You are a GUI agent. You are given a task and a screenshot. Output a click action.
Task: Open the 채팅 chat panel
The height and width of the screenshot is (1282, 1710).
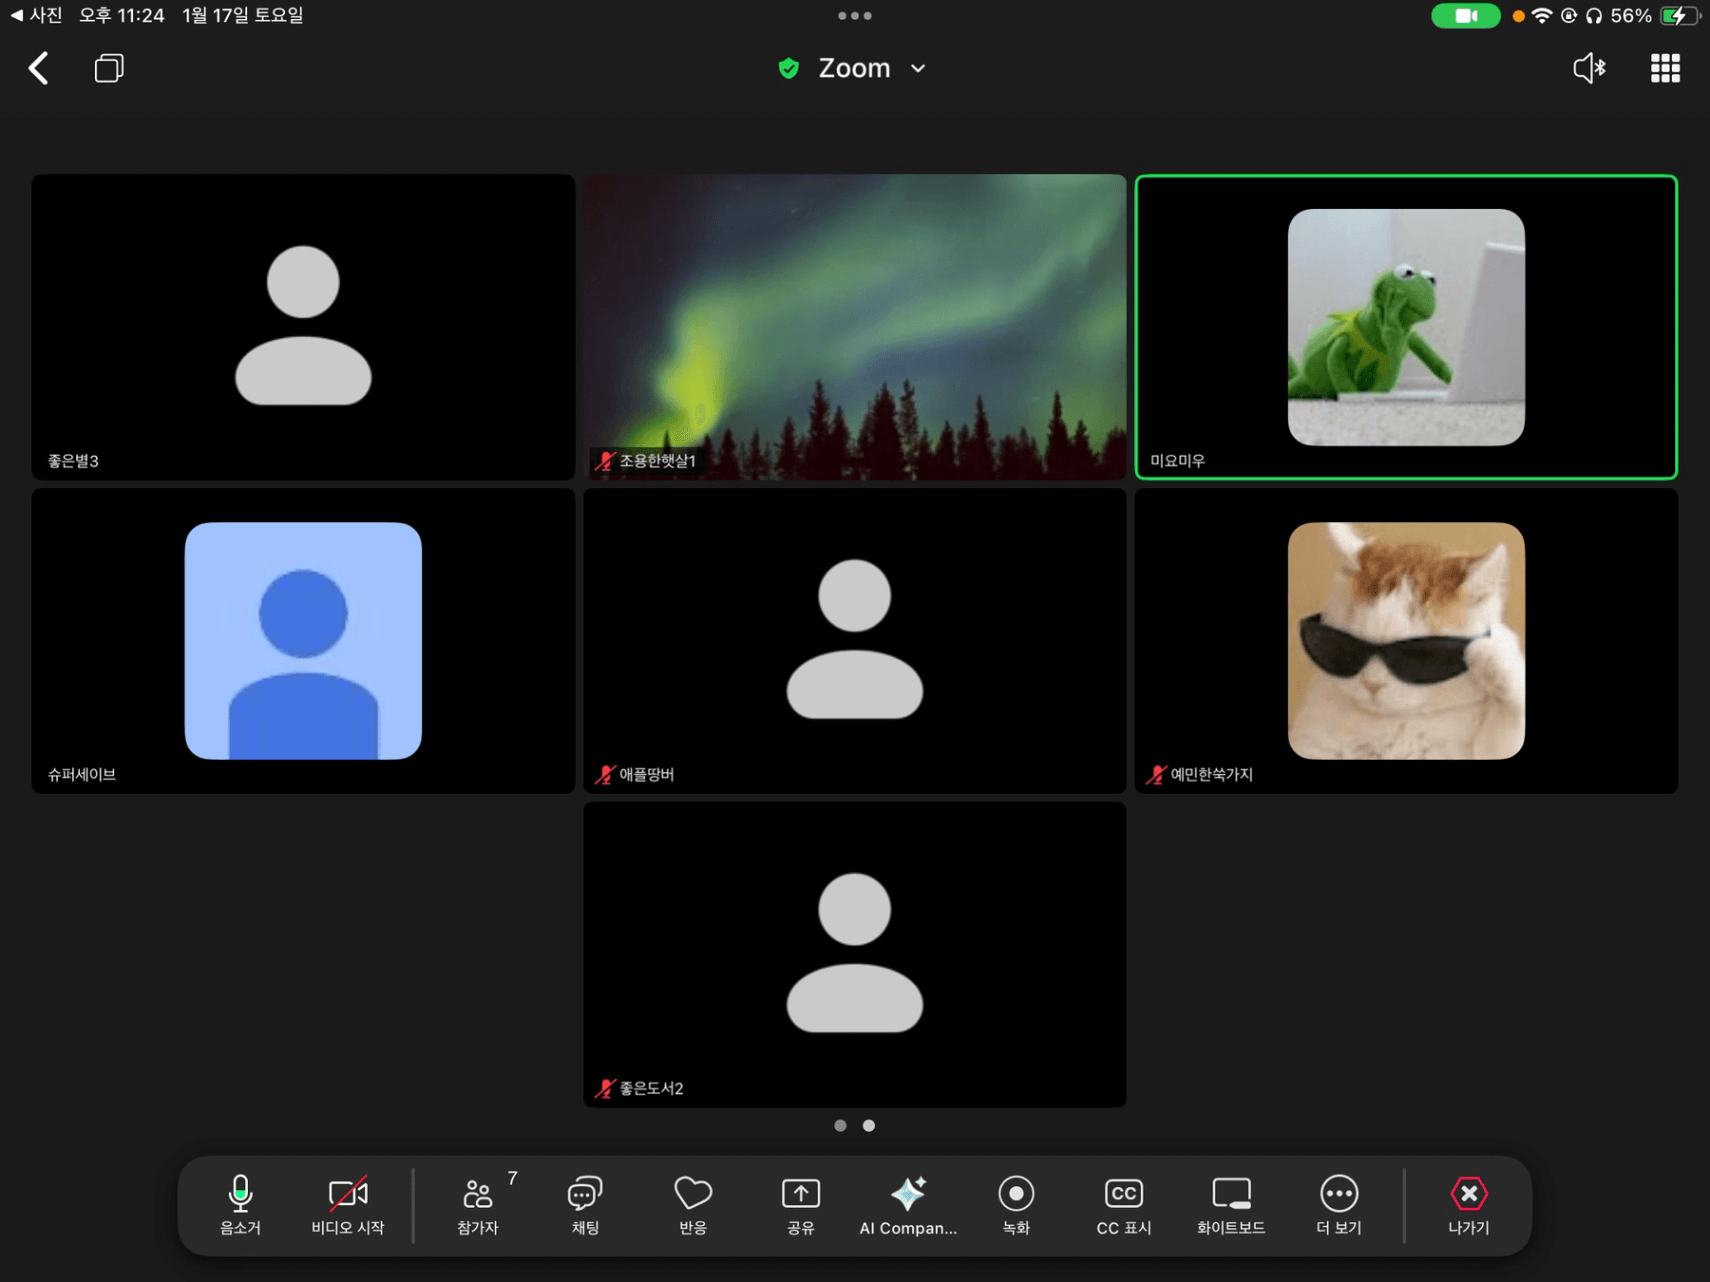(x=585, y=1204)
